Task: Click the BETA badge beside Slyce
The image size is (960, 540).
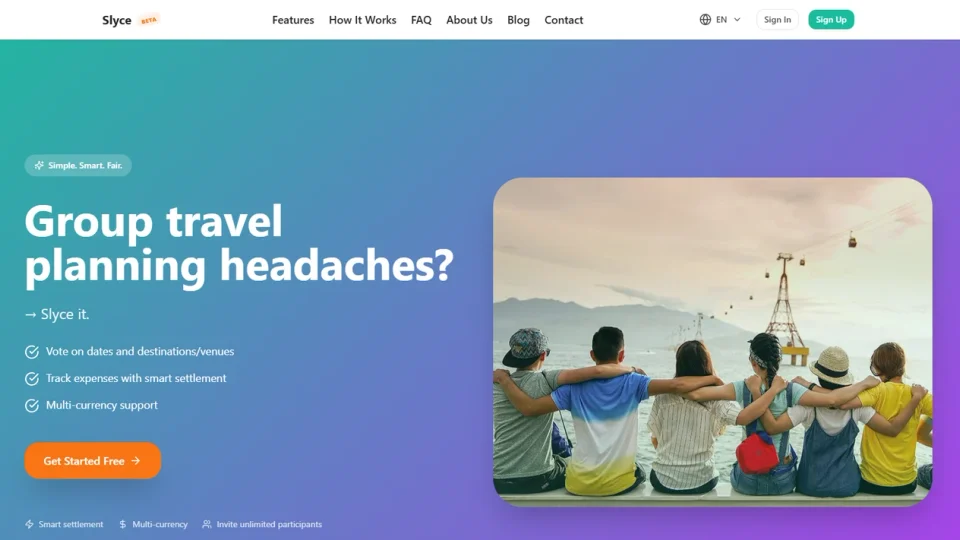Action: click(x=149, y=20)
